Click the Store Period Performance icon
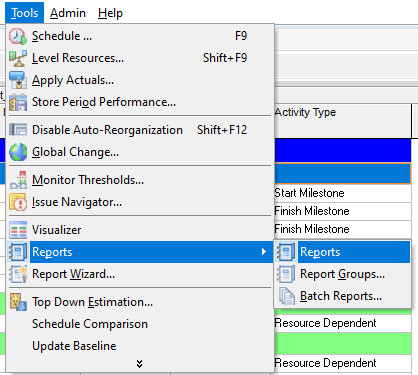This screenshot has width=418, height=375. (18, 102)
